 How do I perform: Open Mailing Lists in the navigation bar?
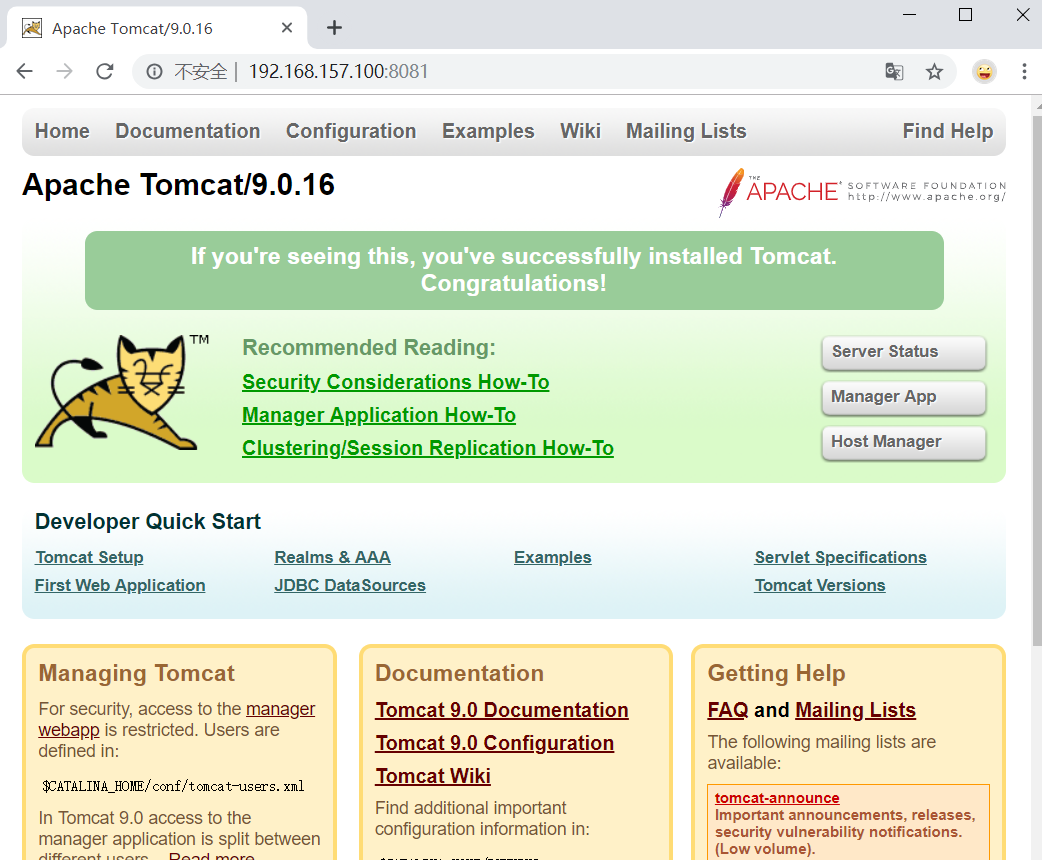point(686,131)
